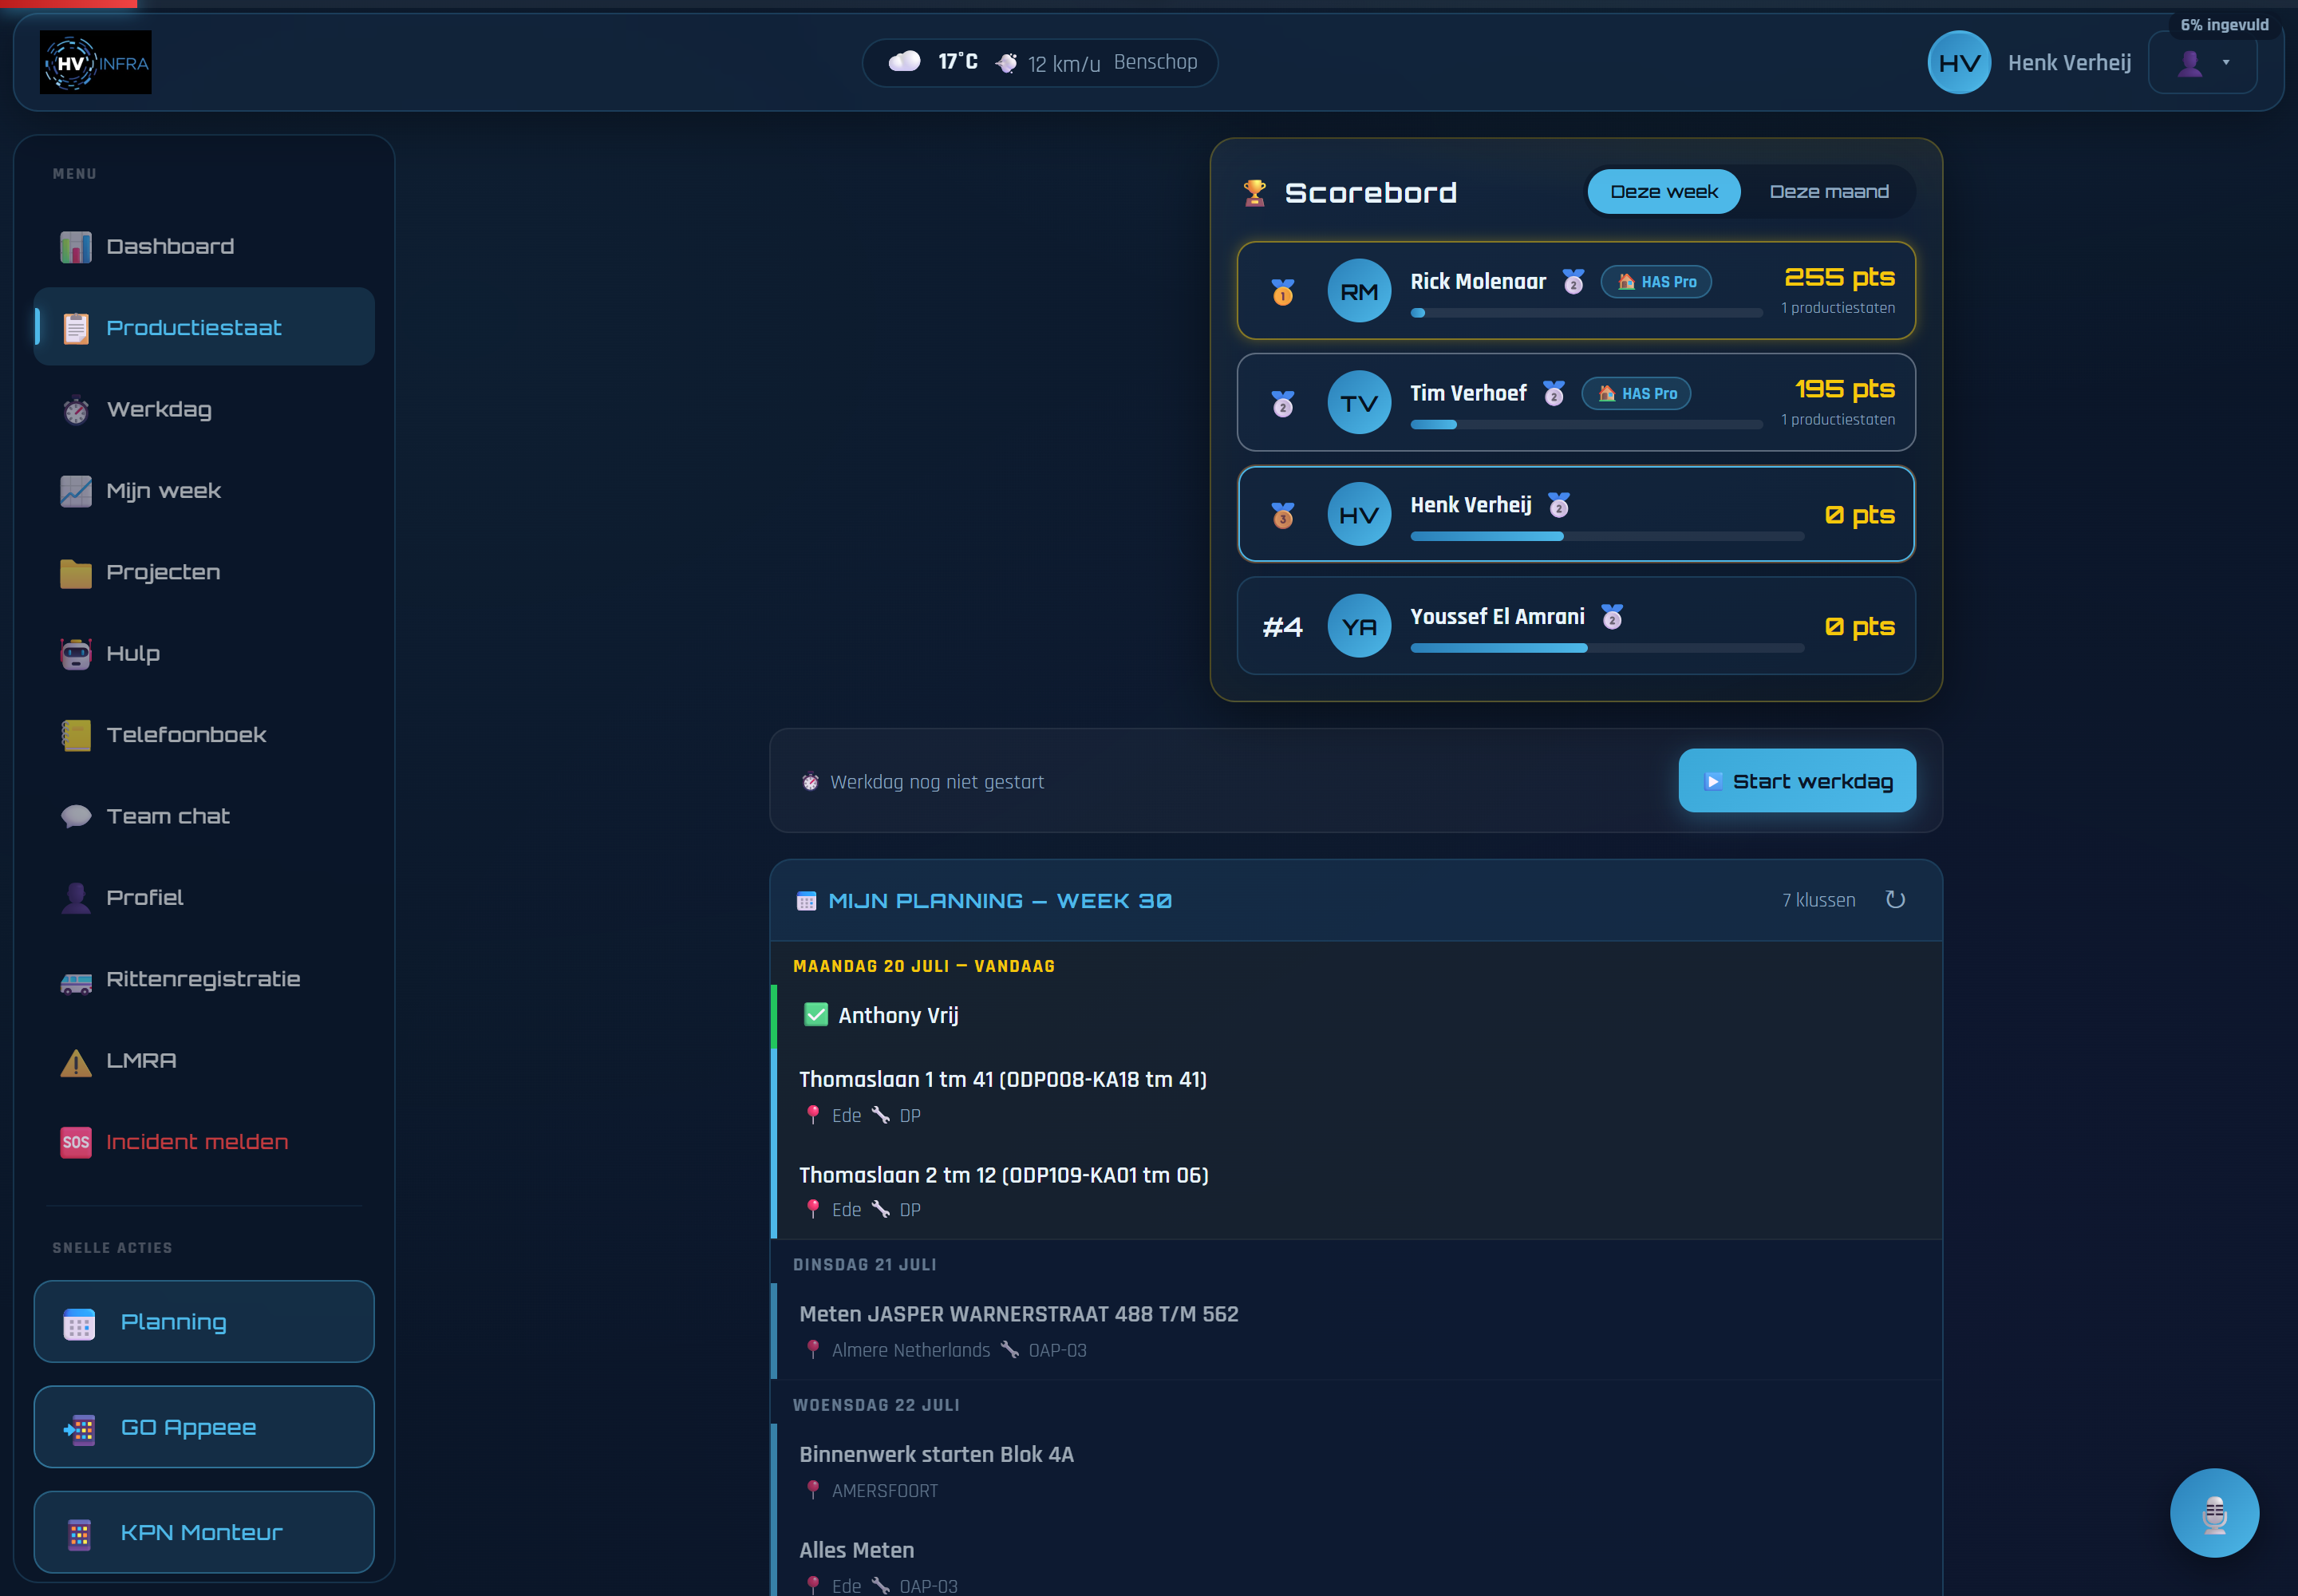Open the Planning quick action
This screenshot has width=2298, height=1596.
tap(204, 1322)
